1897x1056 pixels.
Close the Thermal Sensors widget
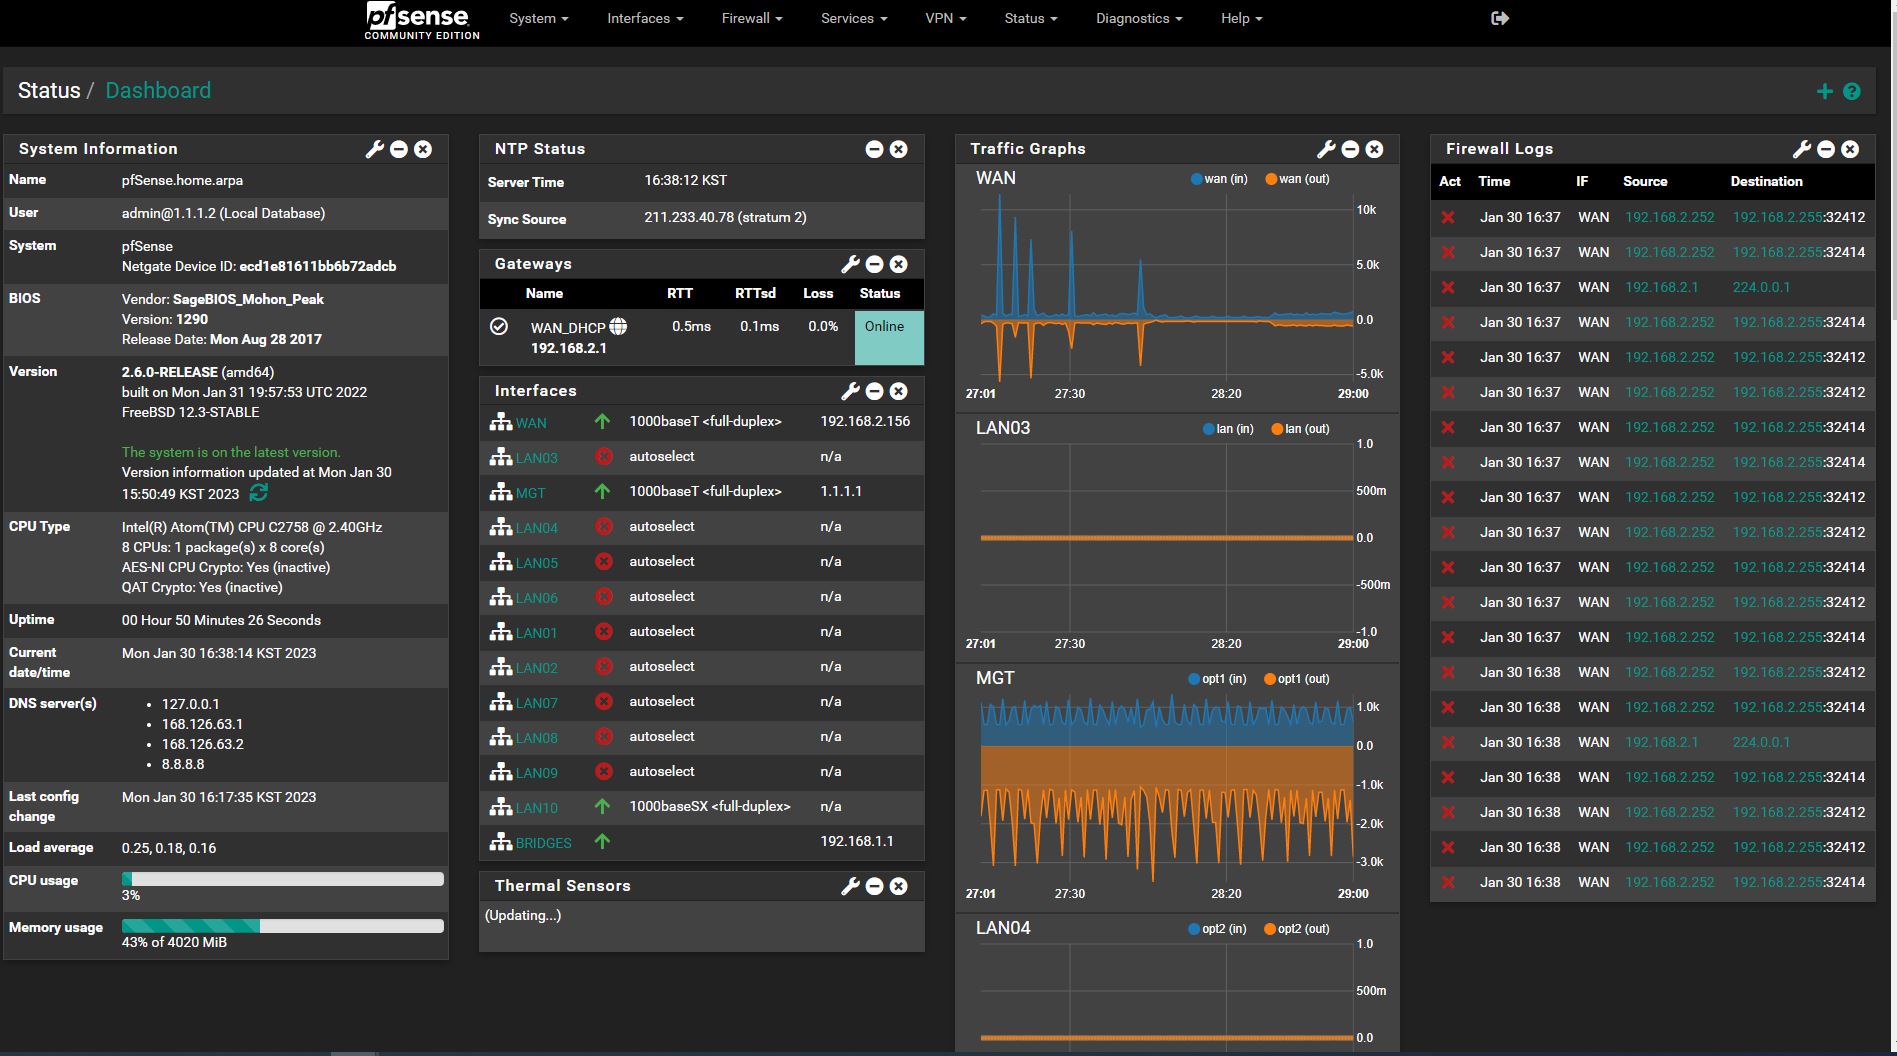(899, 886)
